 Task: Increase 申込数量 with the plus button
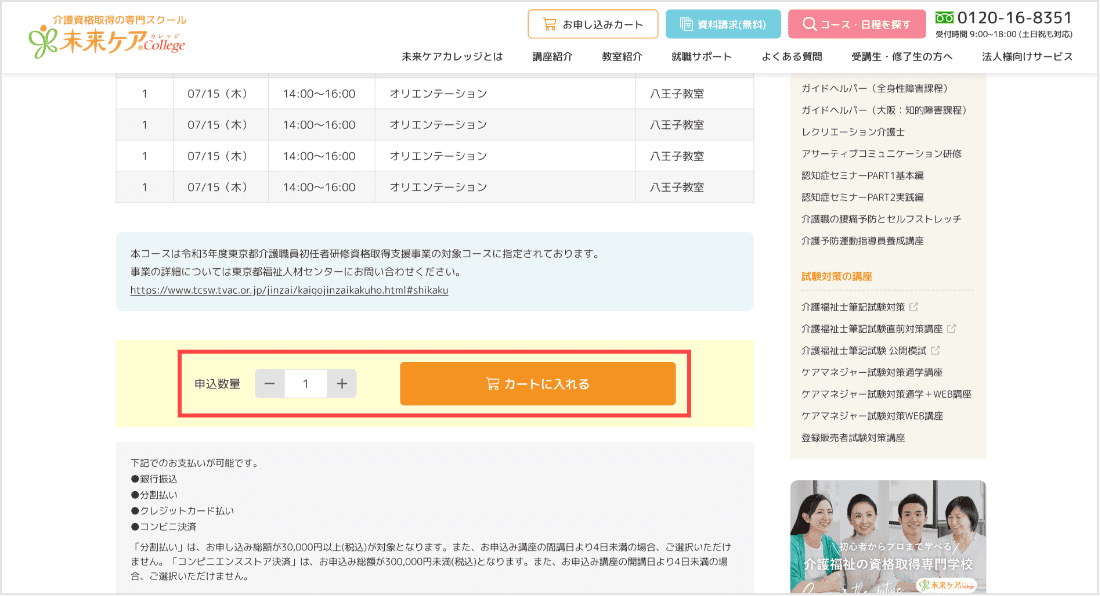(341, 382)
